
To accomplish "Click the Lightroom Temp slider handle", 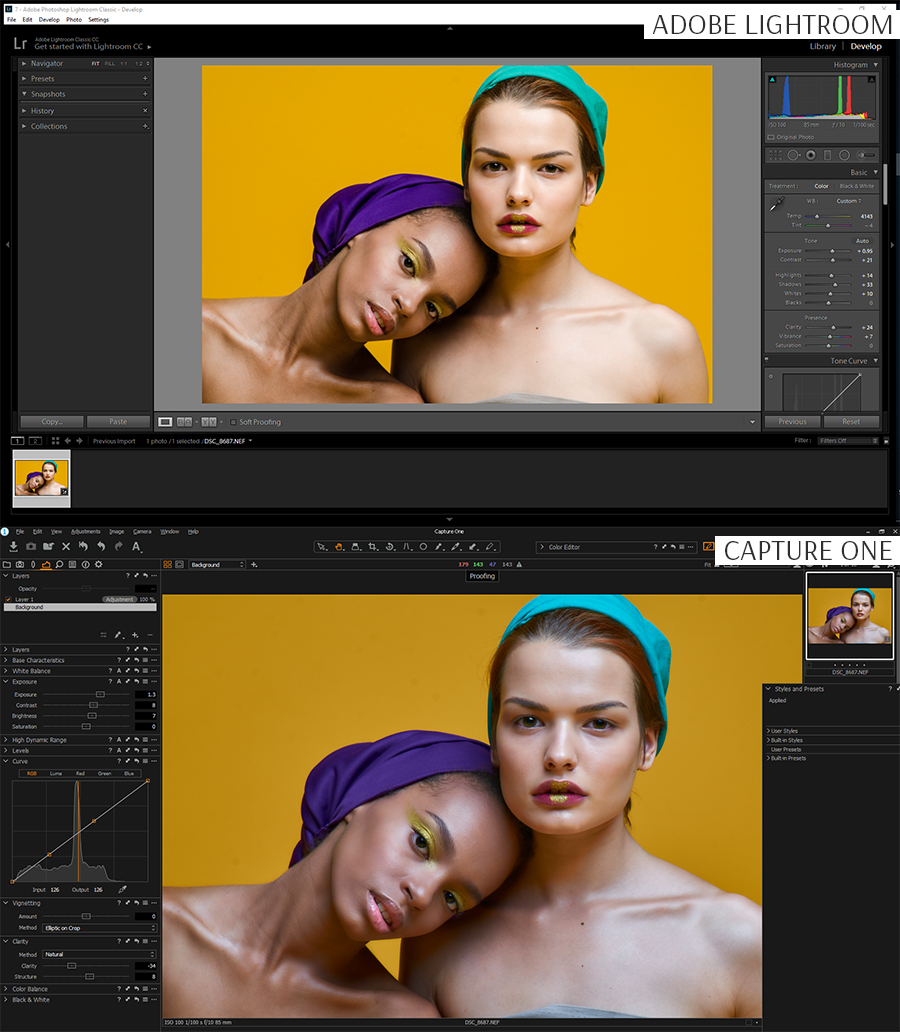I will [x=817, y=216].
